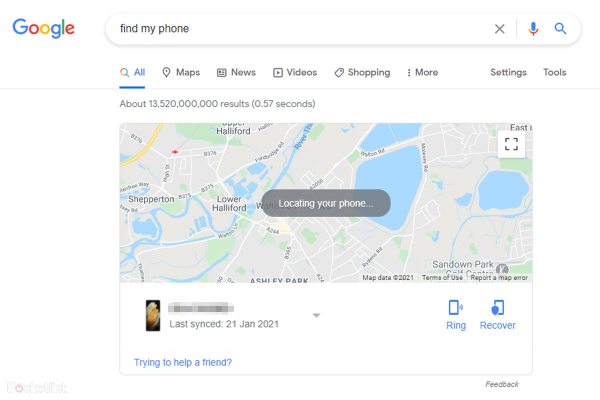Click the blue magnifier search icon
The width and height of the screenshot is (600, 400).
[560, 29]
